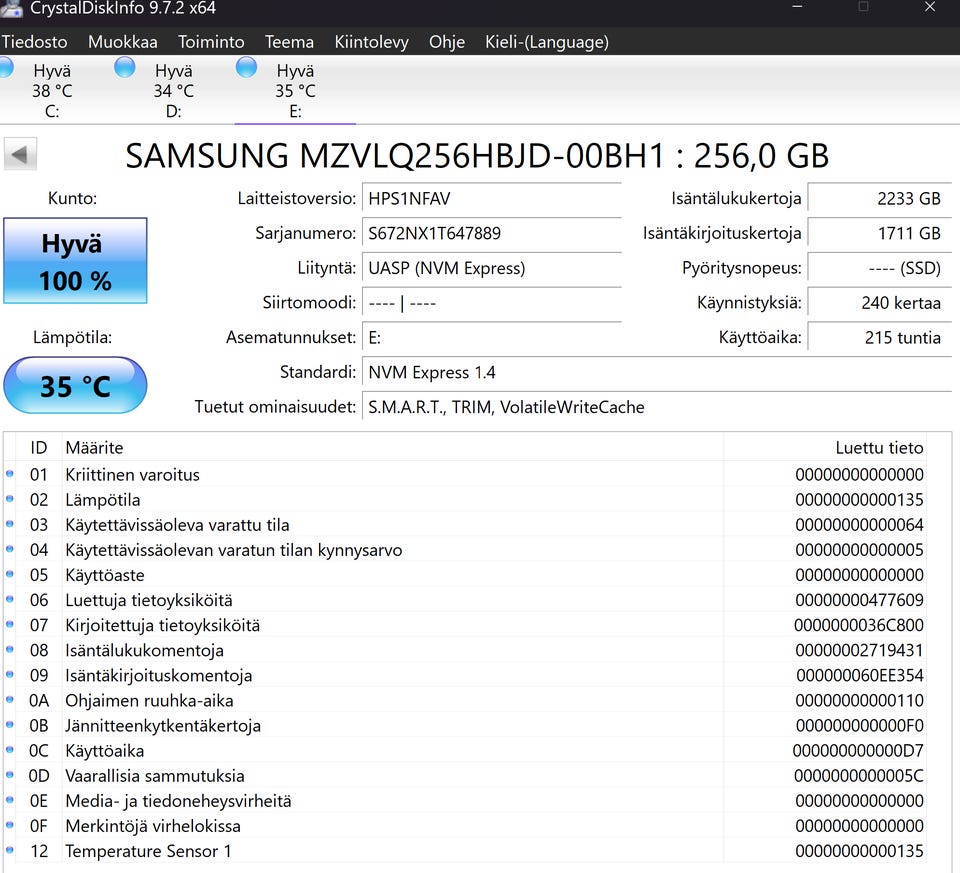Open the Kieli-(Language) menu
Viewport: 960px width, 873px height.
point(546,42)
